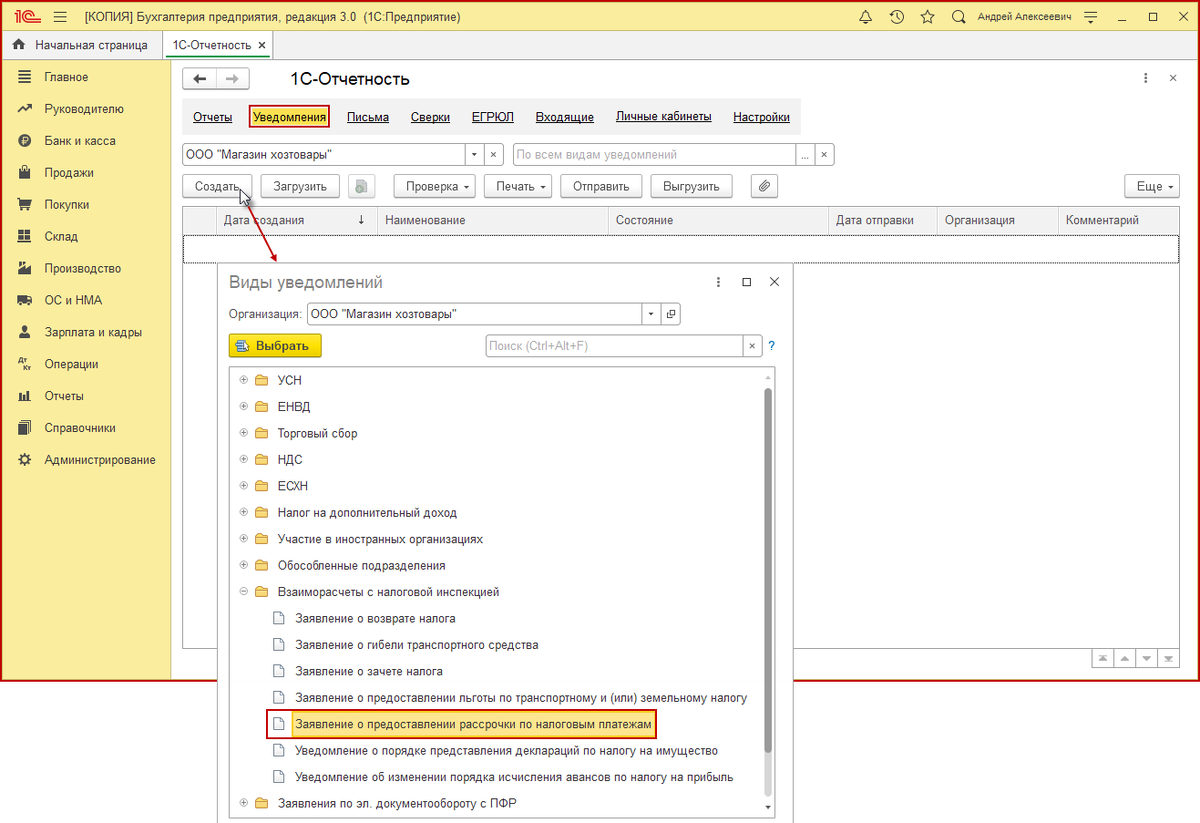The height and width of the screenshot is (823, 1200).
Task: Open the Настройки tab
Action: 761,117
